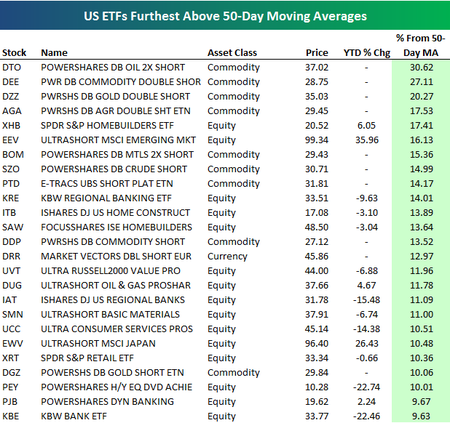This screenshot has width=450, height=423.
Task: Click the DGZ ticker symbol
Action: 11,372
